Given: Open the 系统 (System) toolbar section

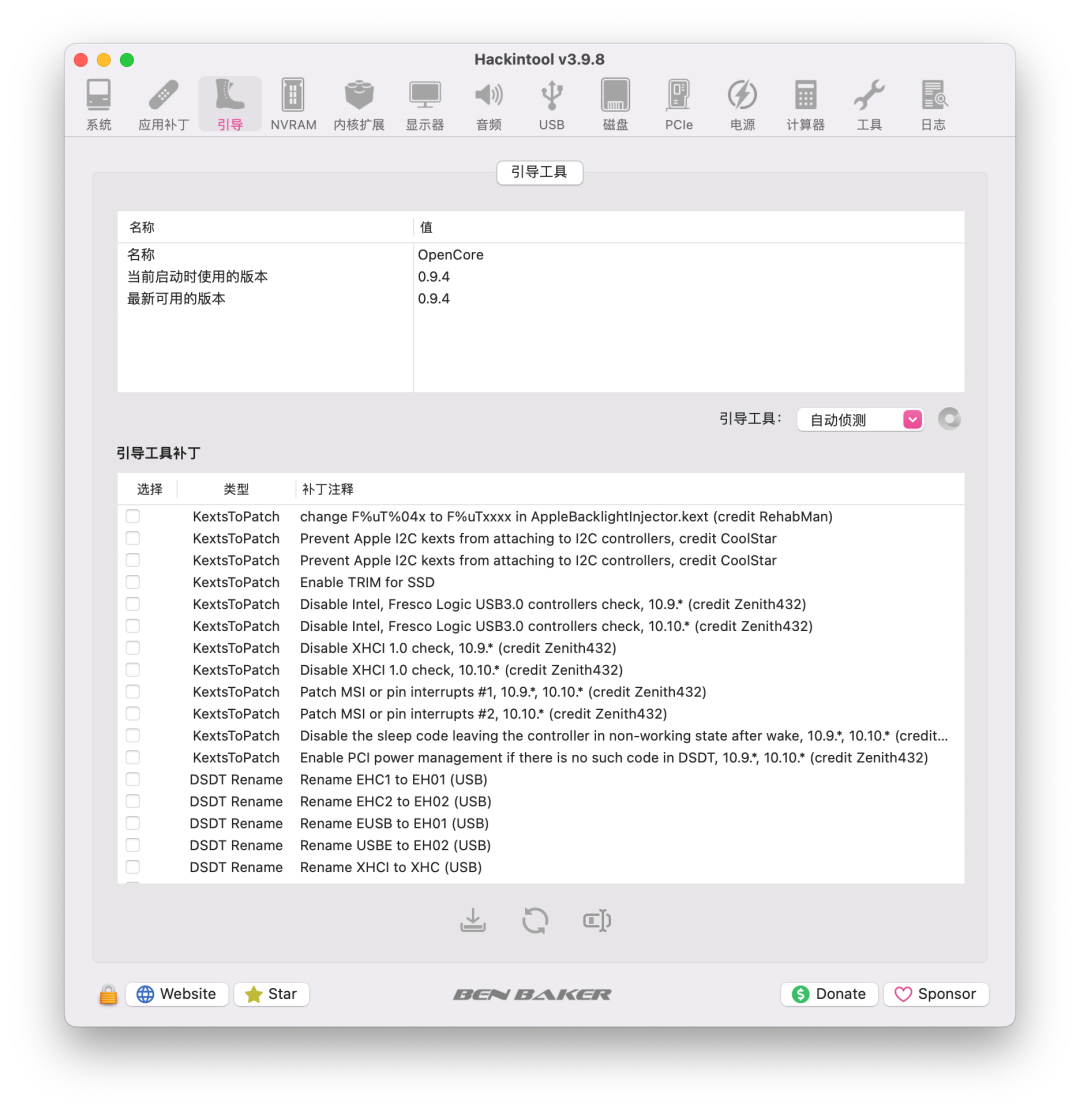Looking at the screenshot, I should point(99,105).
